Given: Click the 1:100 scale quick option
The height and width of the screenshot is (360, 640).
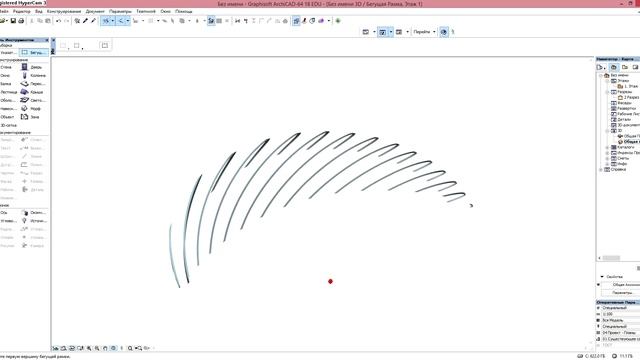Looking at the screenshot, I should (620, 314).
